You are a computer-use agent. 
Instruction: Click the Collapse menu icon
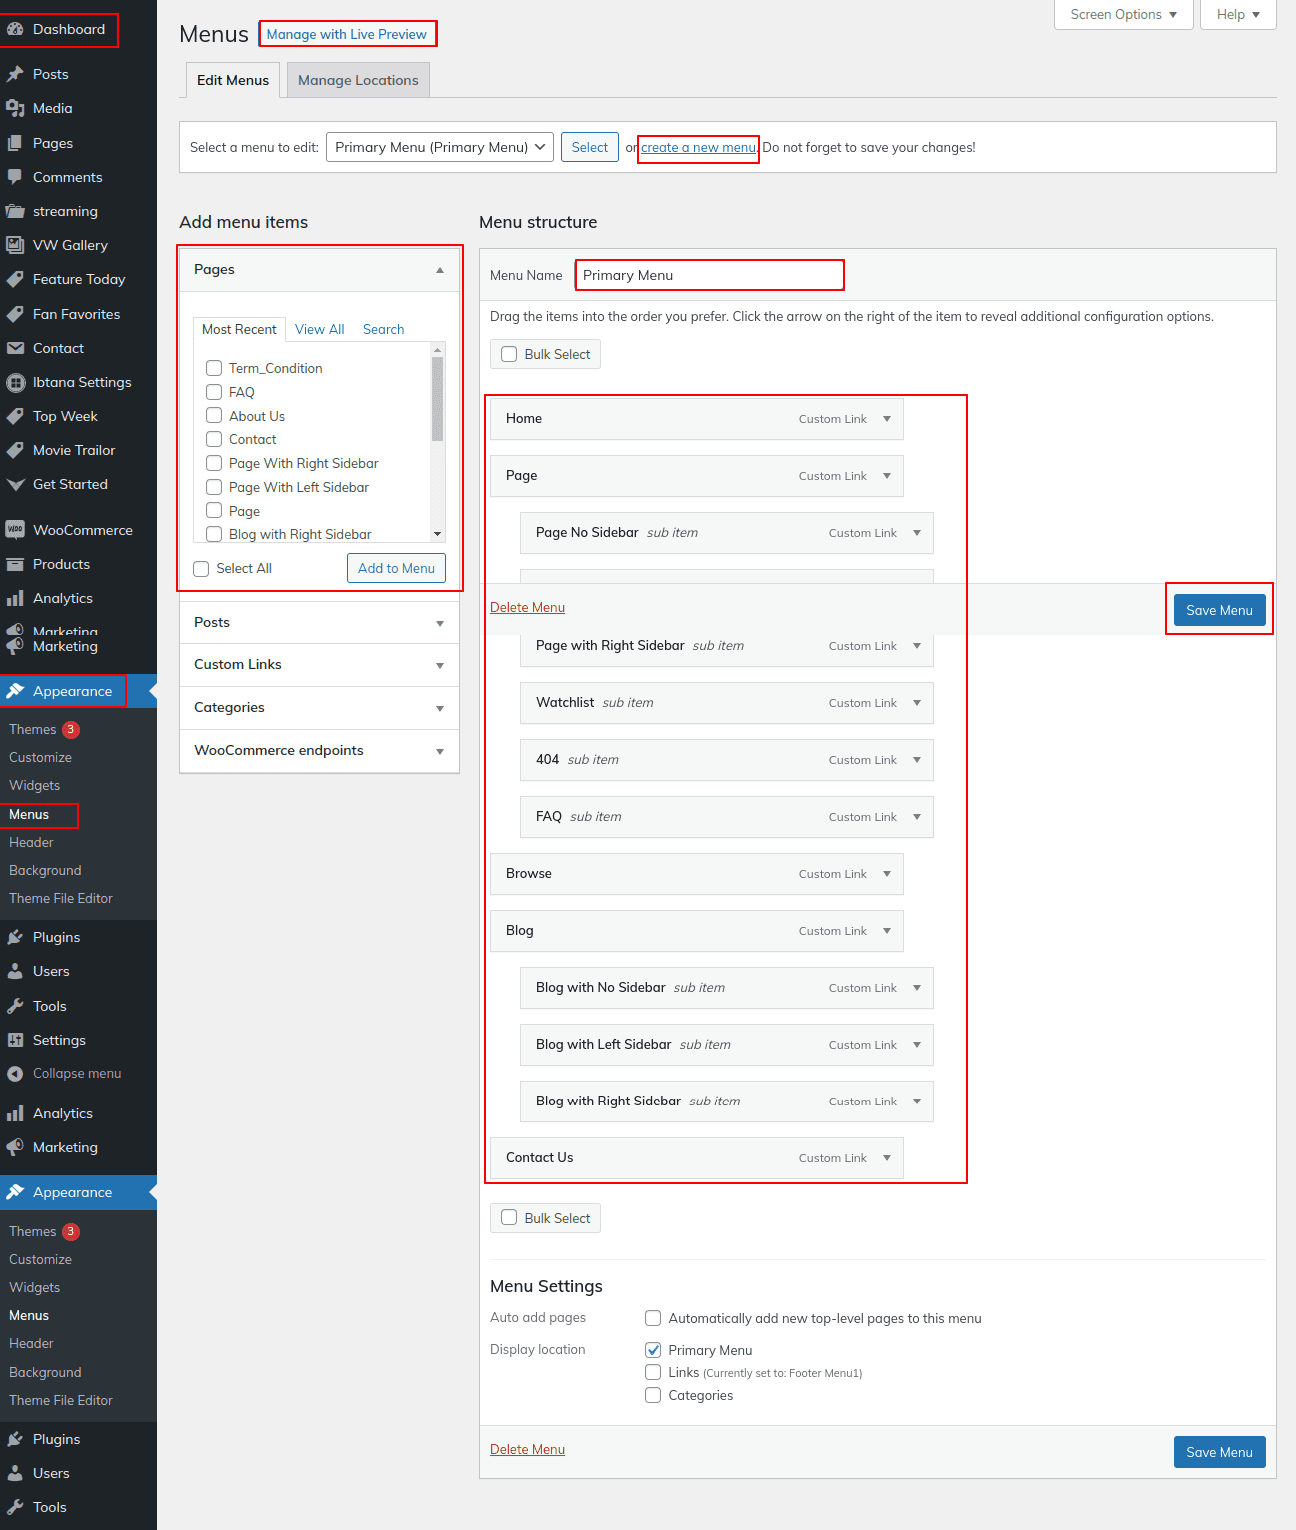(x=15, y=1074)
